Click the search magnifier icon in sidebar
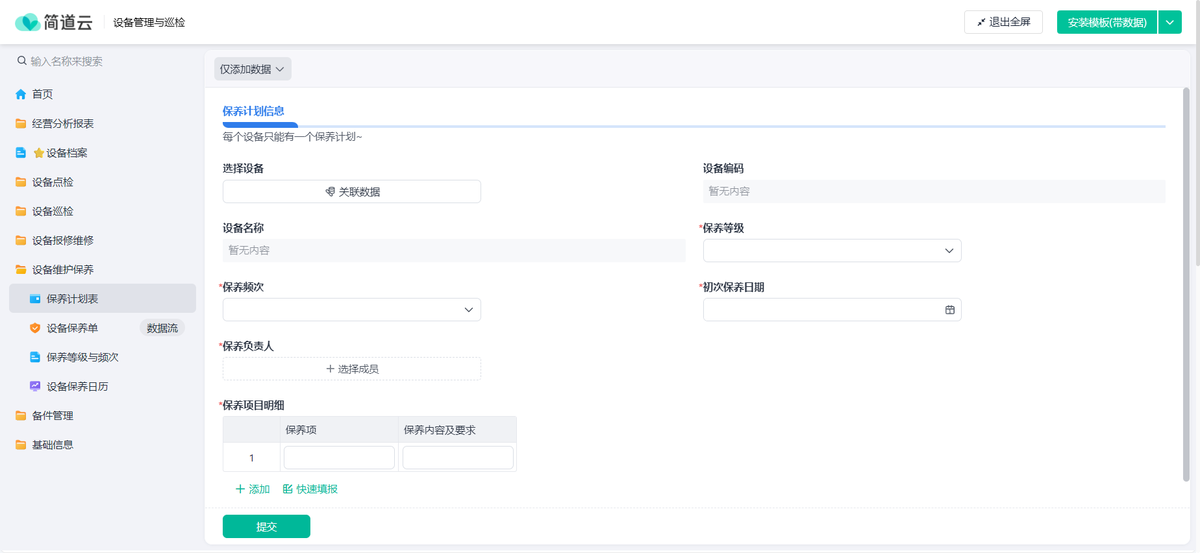Viewport: 1200px width, 553px height. (22, 61)
